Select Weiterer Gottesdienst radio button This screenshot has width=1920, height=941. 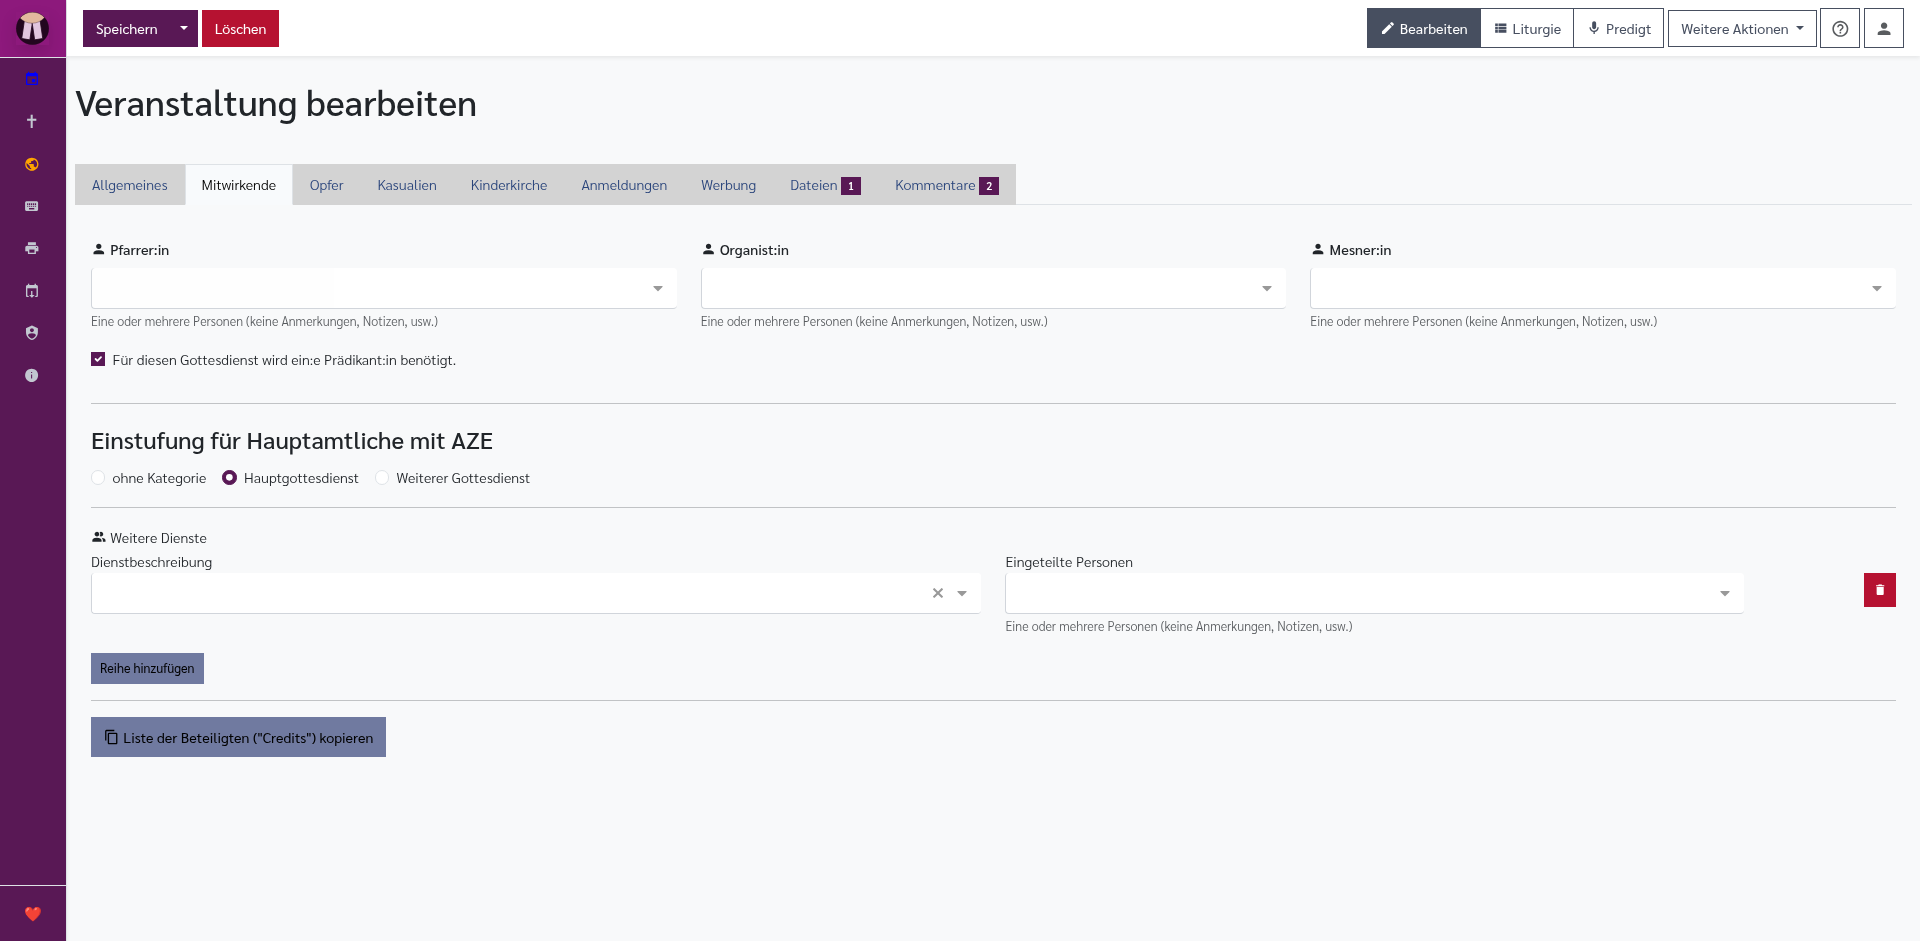coord(382,478)
